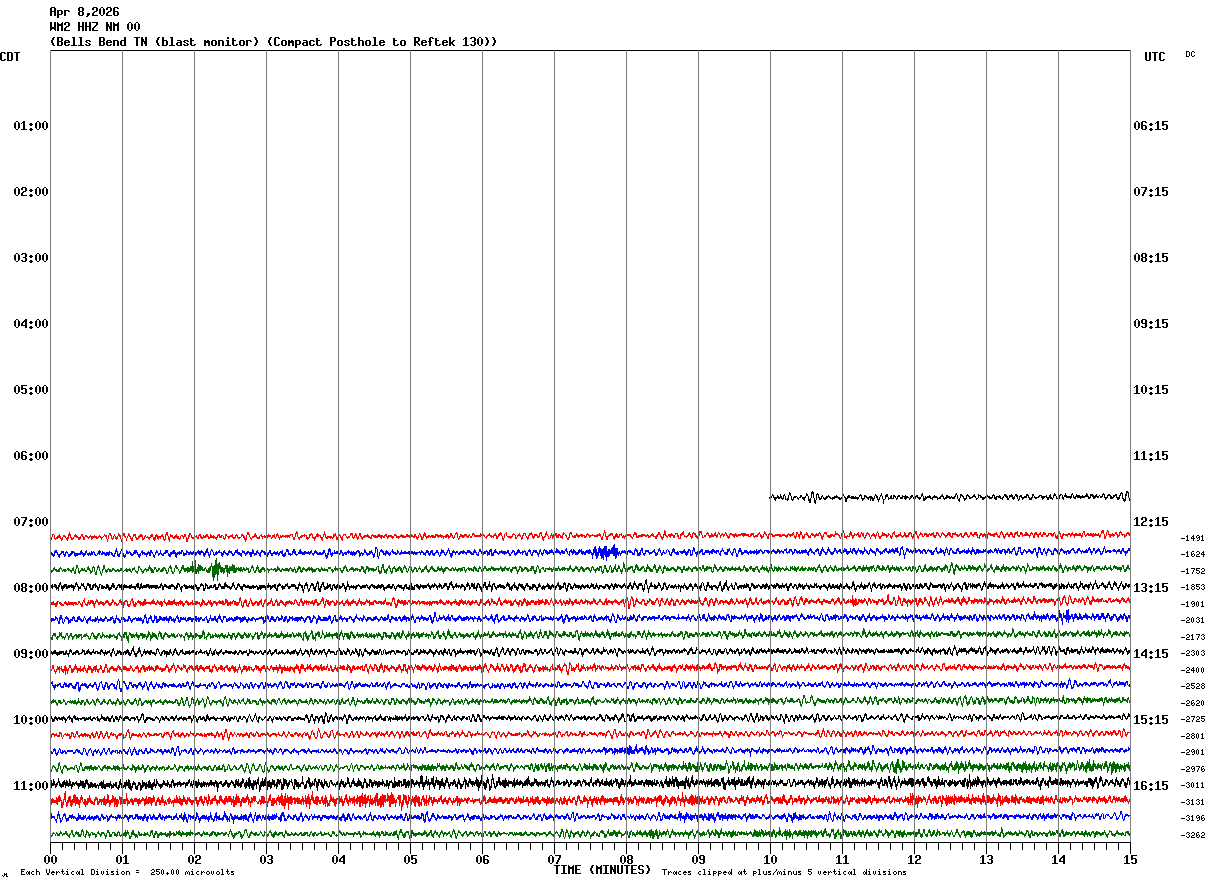Click the DC offset value -1853

click(1193, 587)
